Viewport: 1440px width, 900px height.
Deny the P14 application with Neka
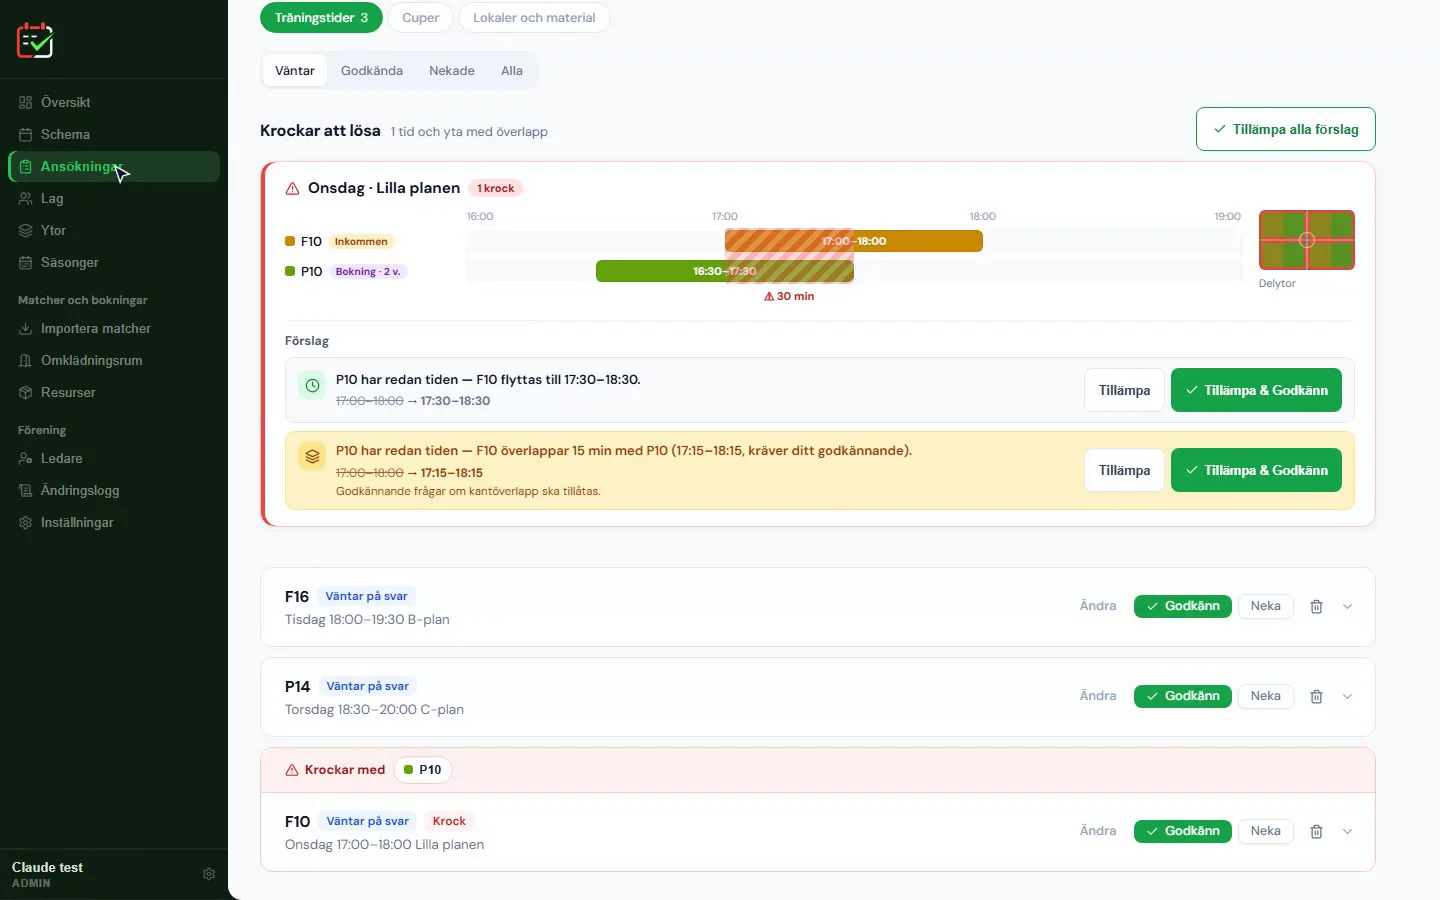coord(1265,696)
